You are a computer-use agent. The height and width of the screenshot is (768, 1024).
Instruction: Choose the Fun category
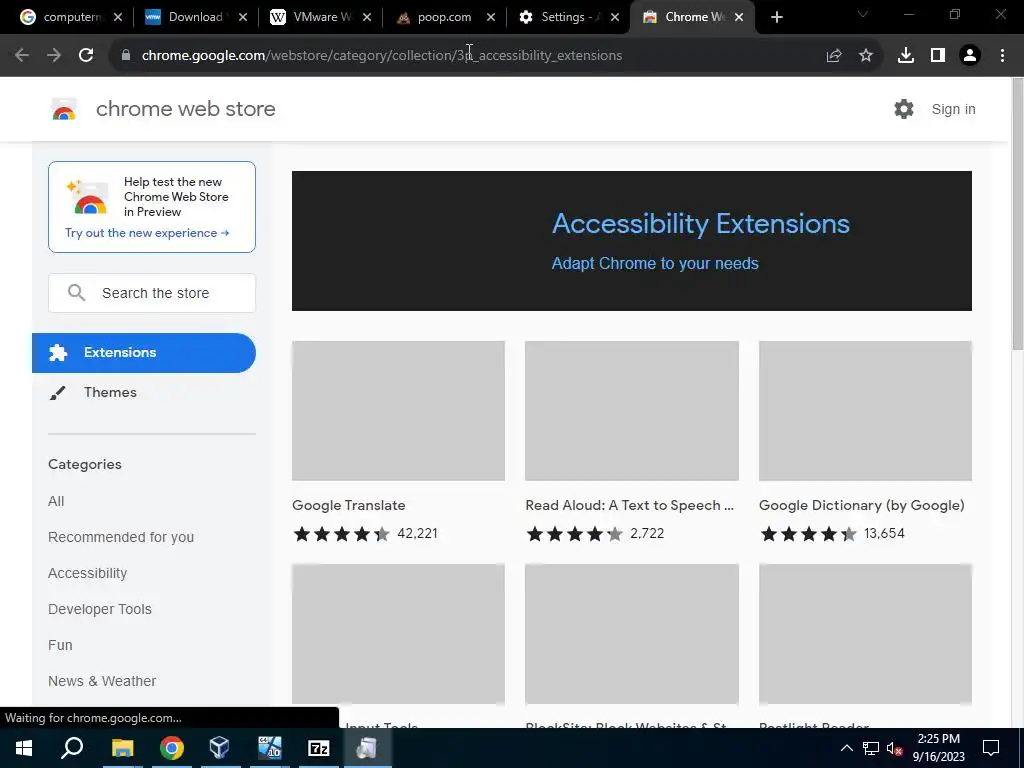(60, 645)
